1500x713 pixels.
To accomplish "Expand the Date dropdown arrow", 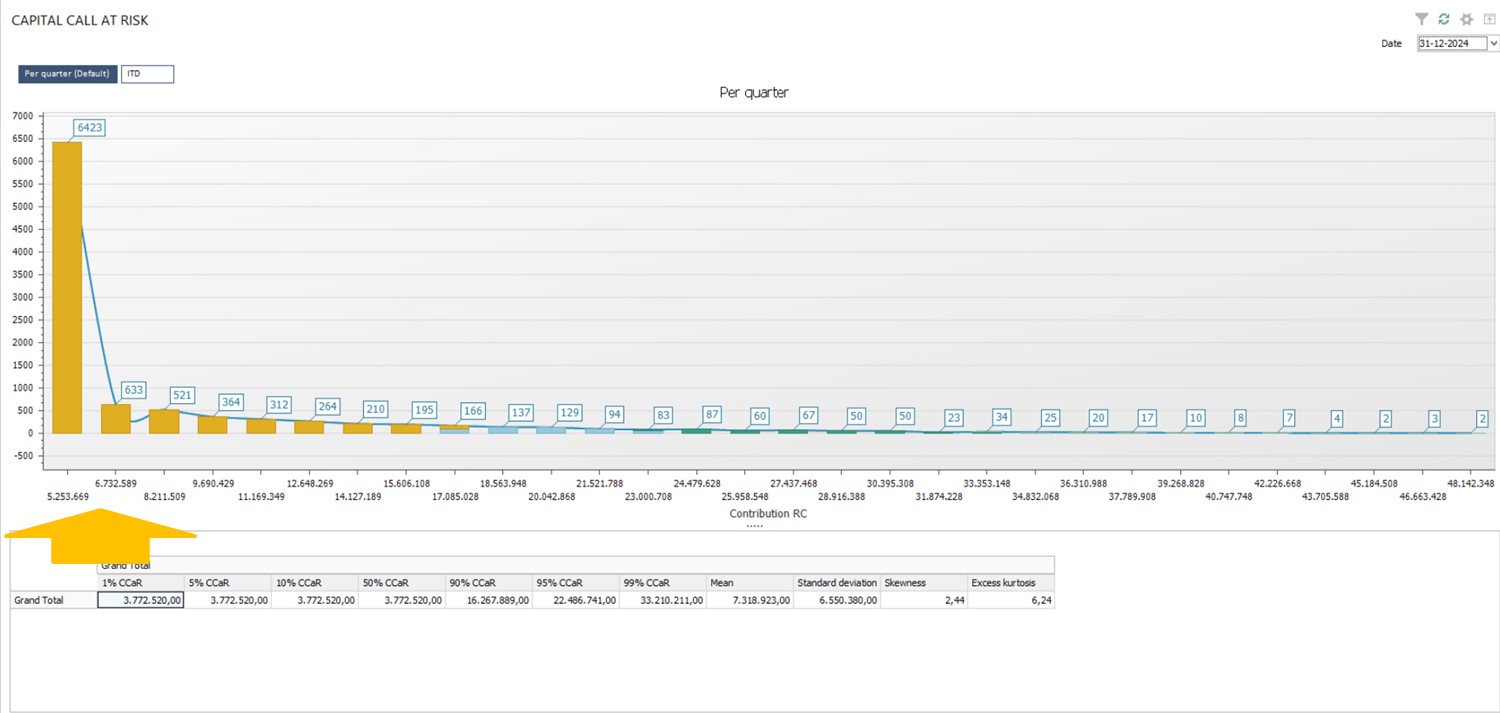I will point(1493,44).
